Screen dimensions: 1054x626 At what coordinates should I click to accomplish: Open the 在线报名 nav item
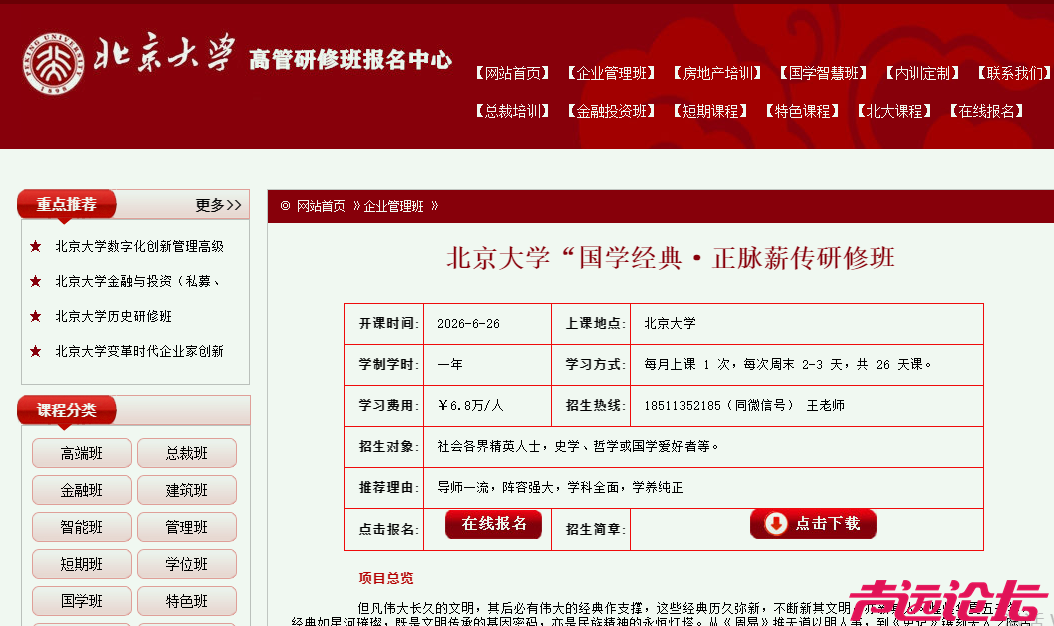pyautogui.click(x=986, y=111)
